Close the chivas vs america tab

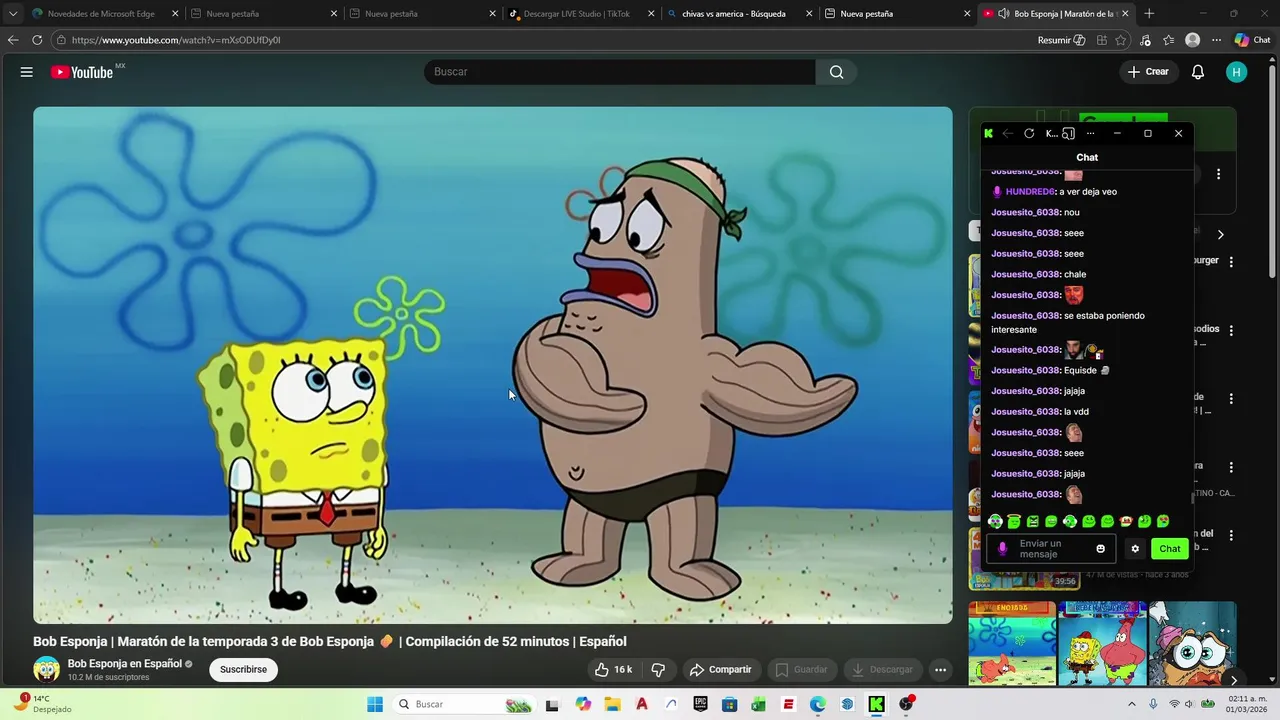click(809, 14)
